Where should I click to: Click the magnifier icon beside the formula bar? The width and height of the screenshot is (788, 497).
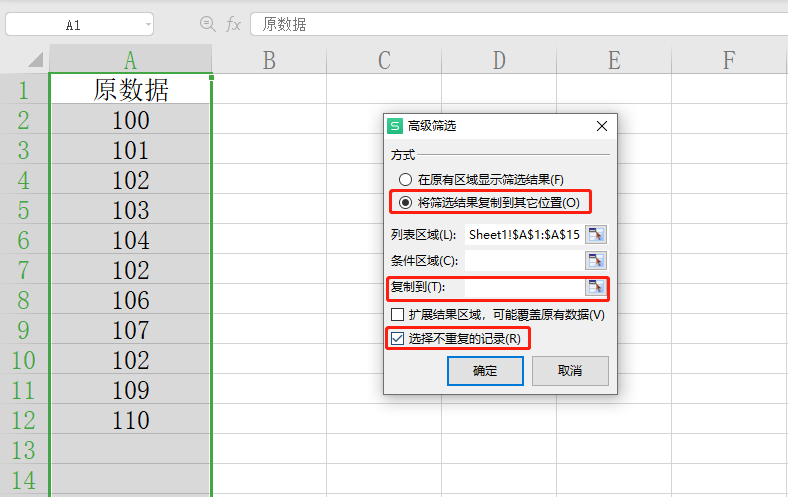point(208,24)
